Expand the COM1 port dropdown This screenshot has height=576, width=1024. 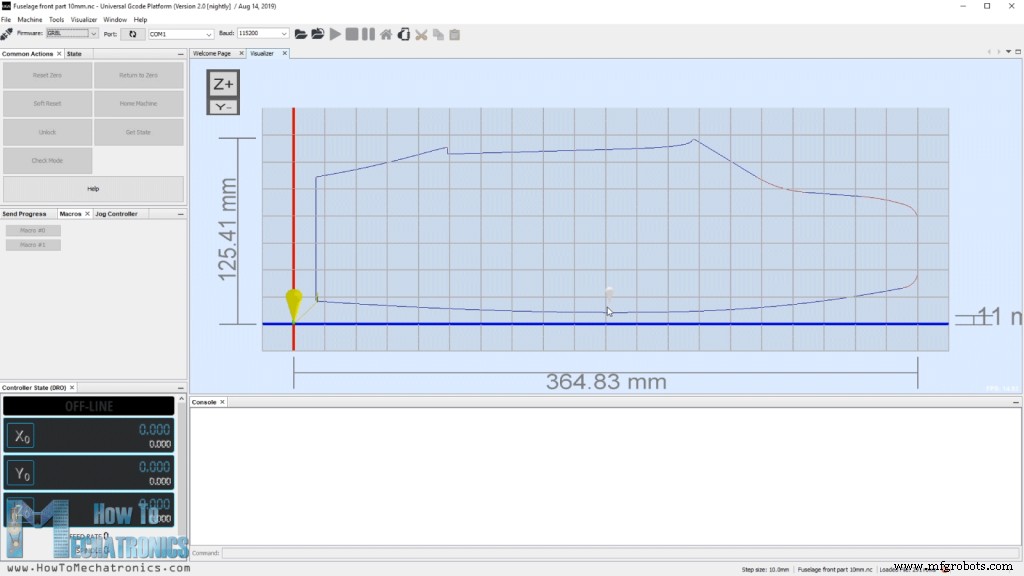(180, 34)
